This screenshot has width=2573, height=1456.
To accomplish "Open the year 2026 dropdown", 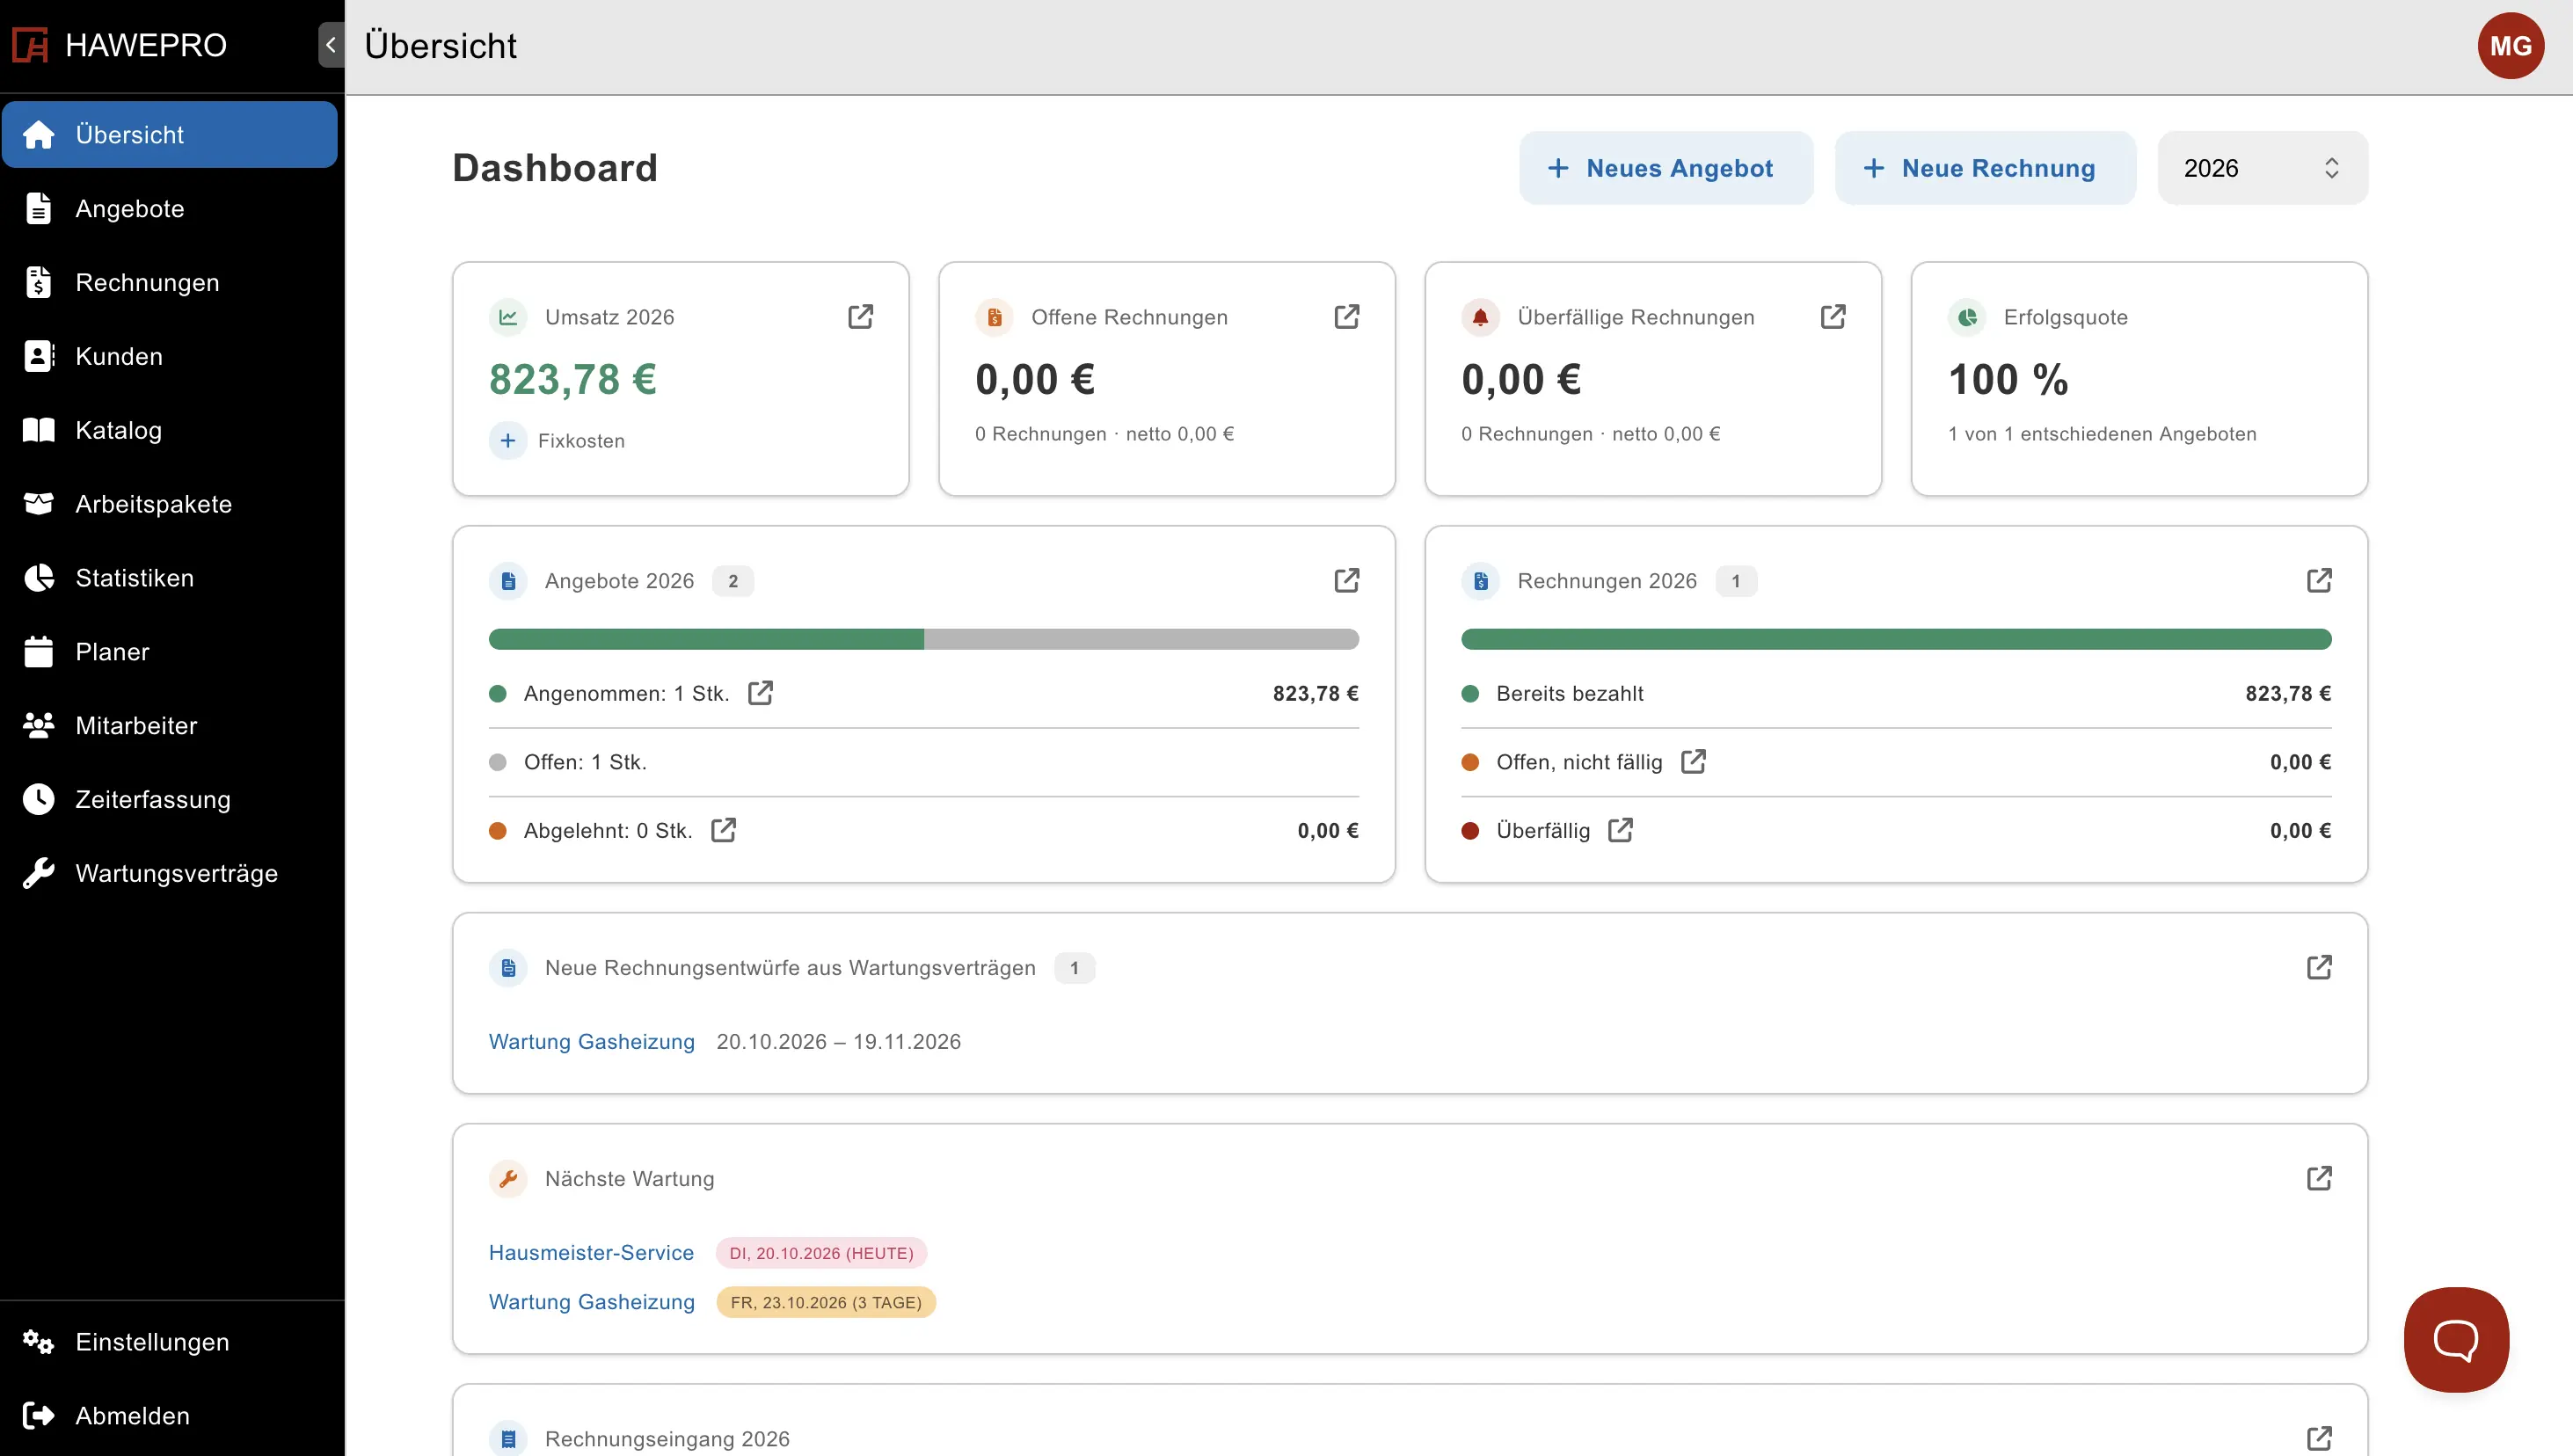I will point(2262,168).
